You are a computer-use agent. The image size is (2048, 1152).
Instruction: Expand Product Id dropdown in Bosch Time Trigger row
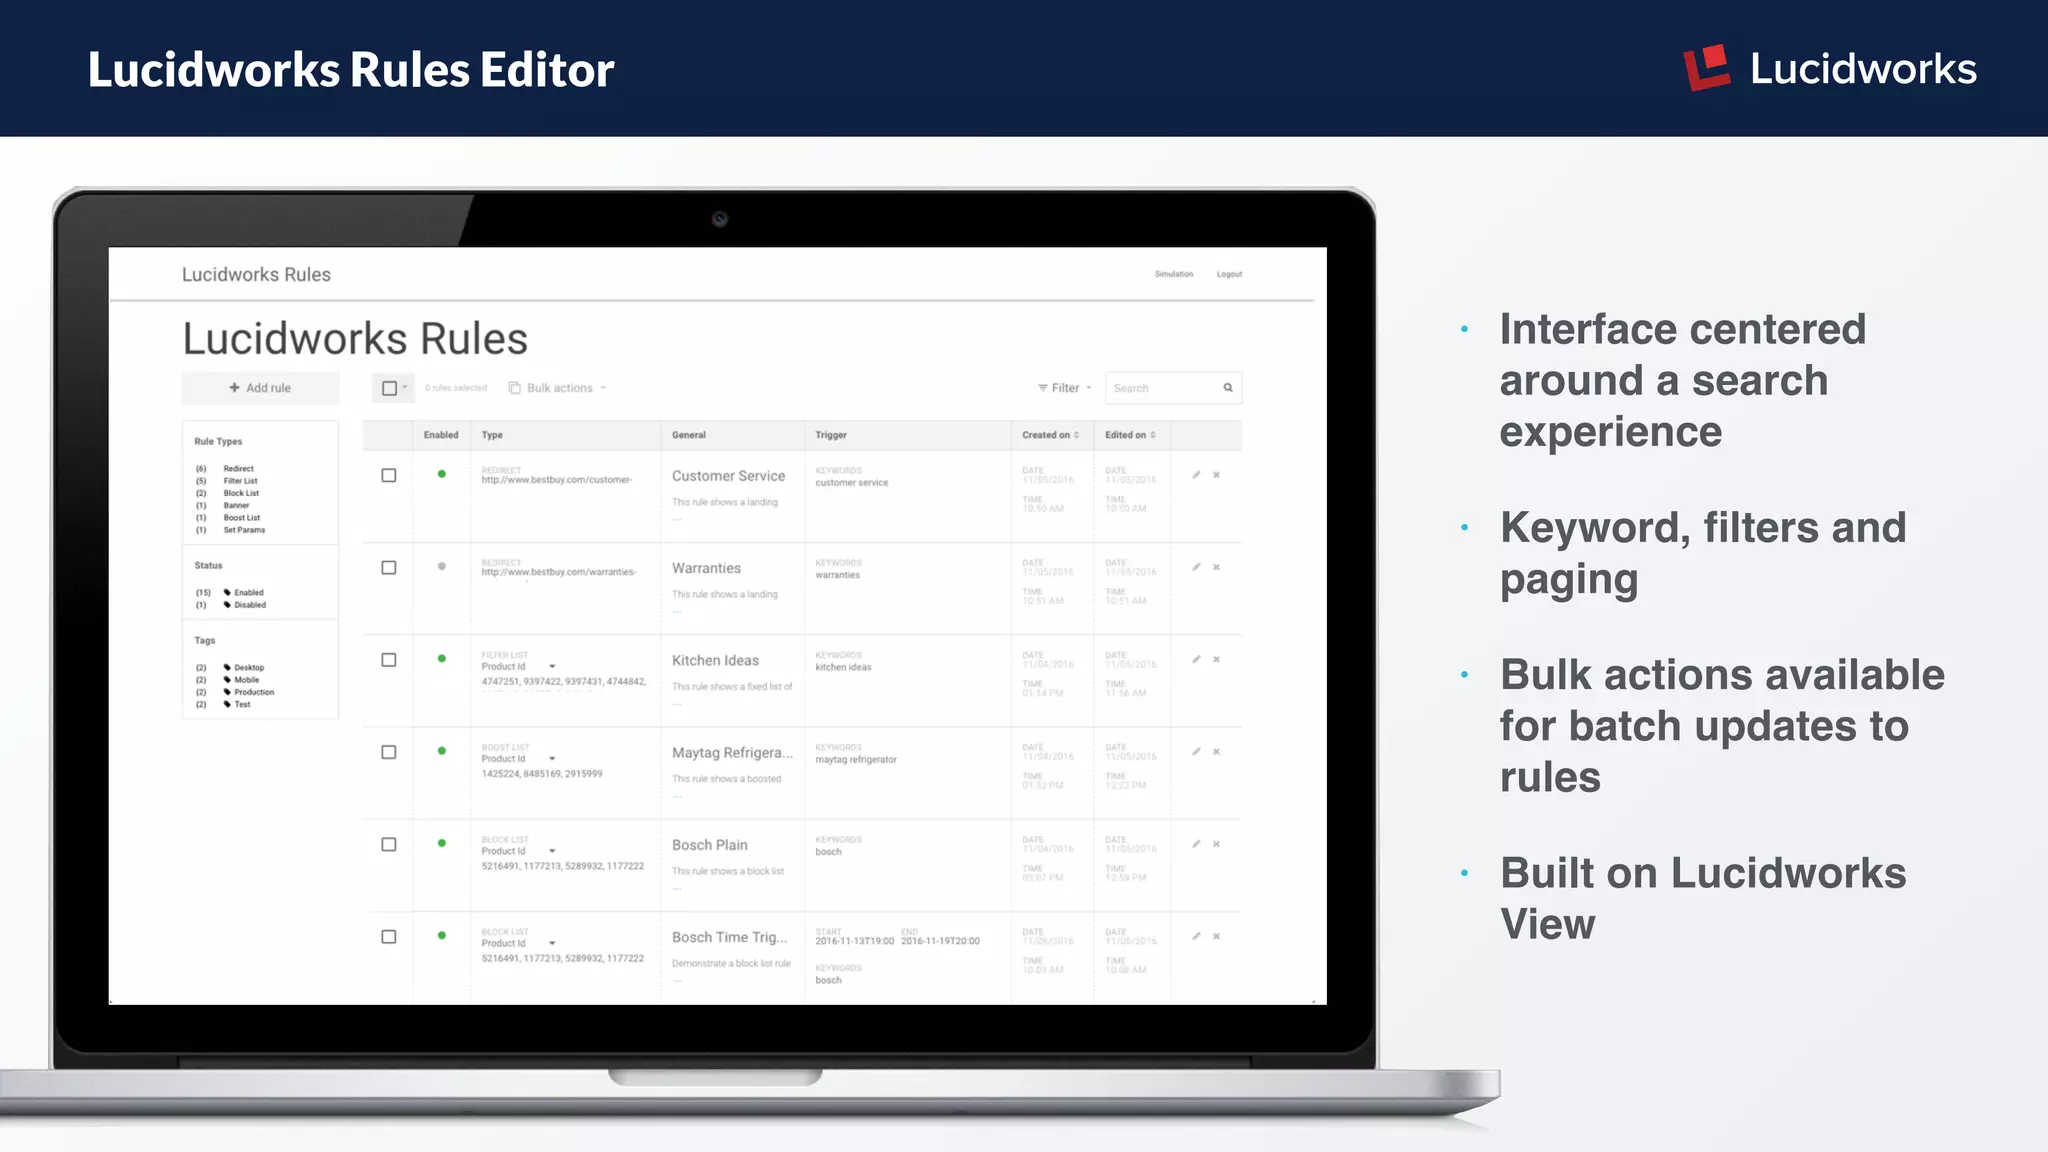click(x=552, y=943)
